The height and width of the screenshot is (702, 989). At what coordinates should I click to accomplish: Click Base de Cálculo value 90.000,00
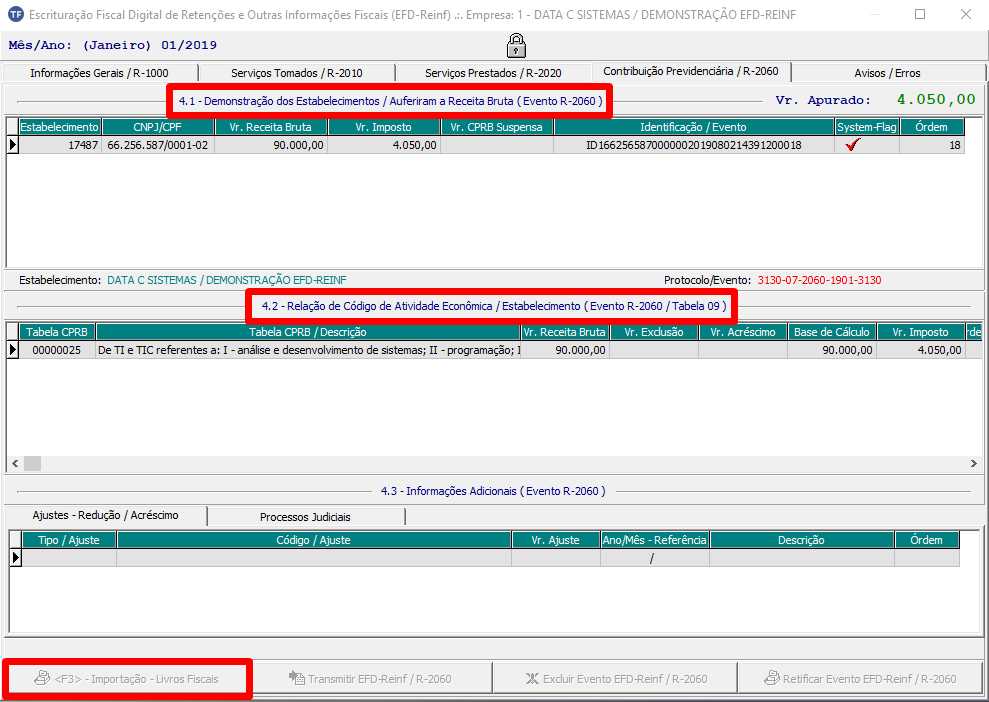coord(832,350)
